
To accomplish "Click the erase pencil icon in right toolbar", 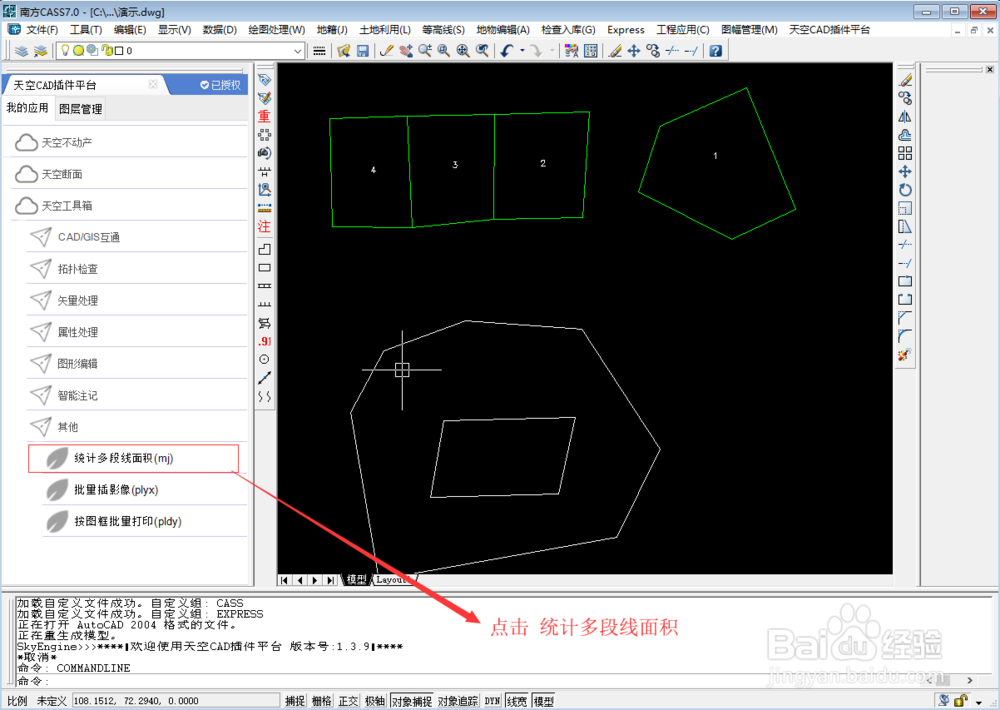I will 905,80.
